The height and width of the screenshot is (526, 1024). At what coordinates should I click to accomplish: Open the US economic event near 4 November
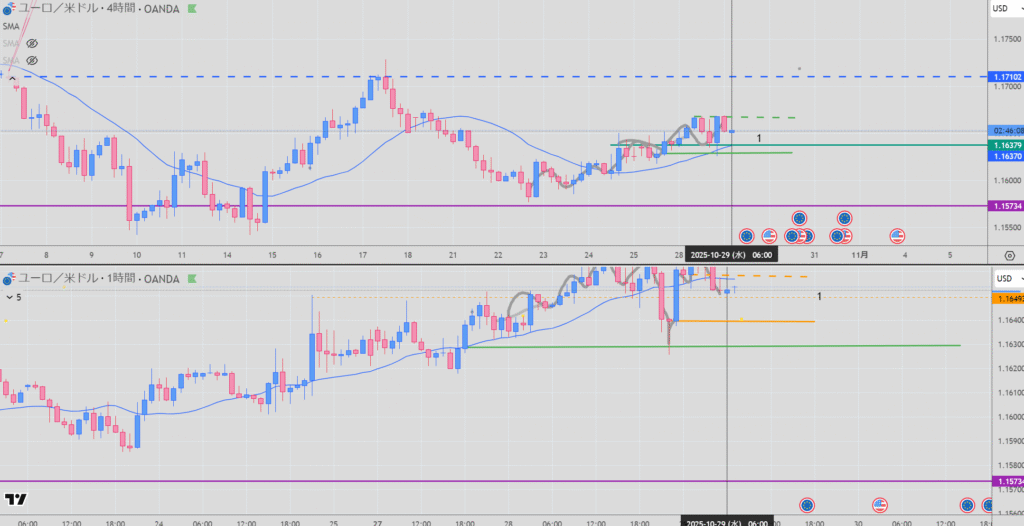coord(897,236)
